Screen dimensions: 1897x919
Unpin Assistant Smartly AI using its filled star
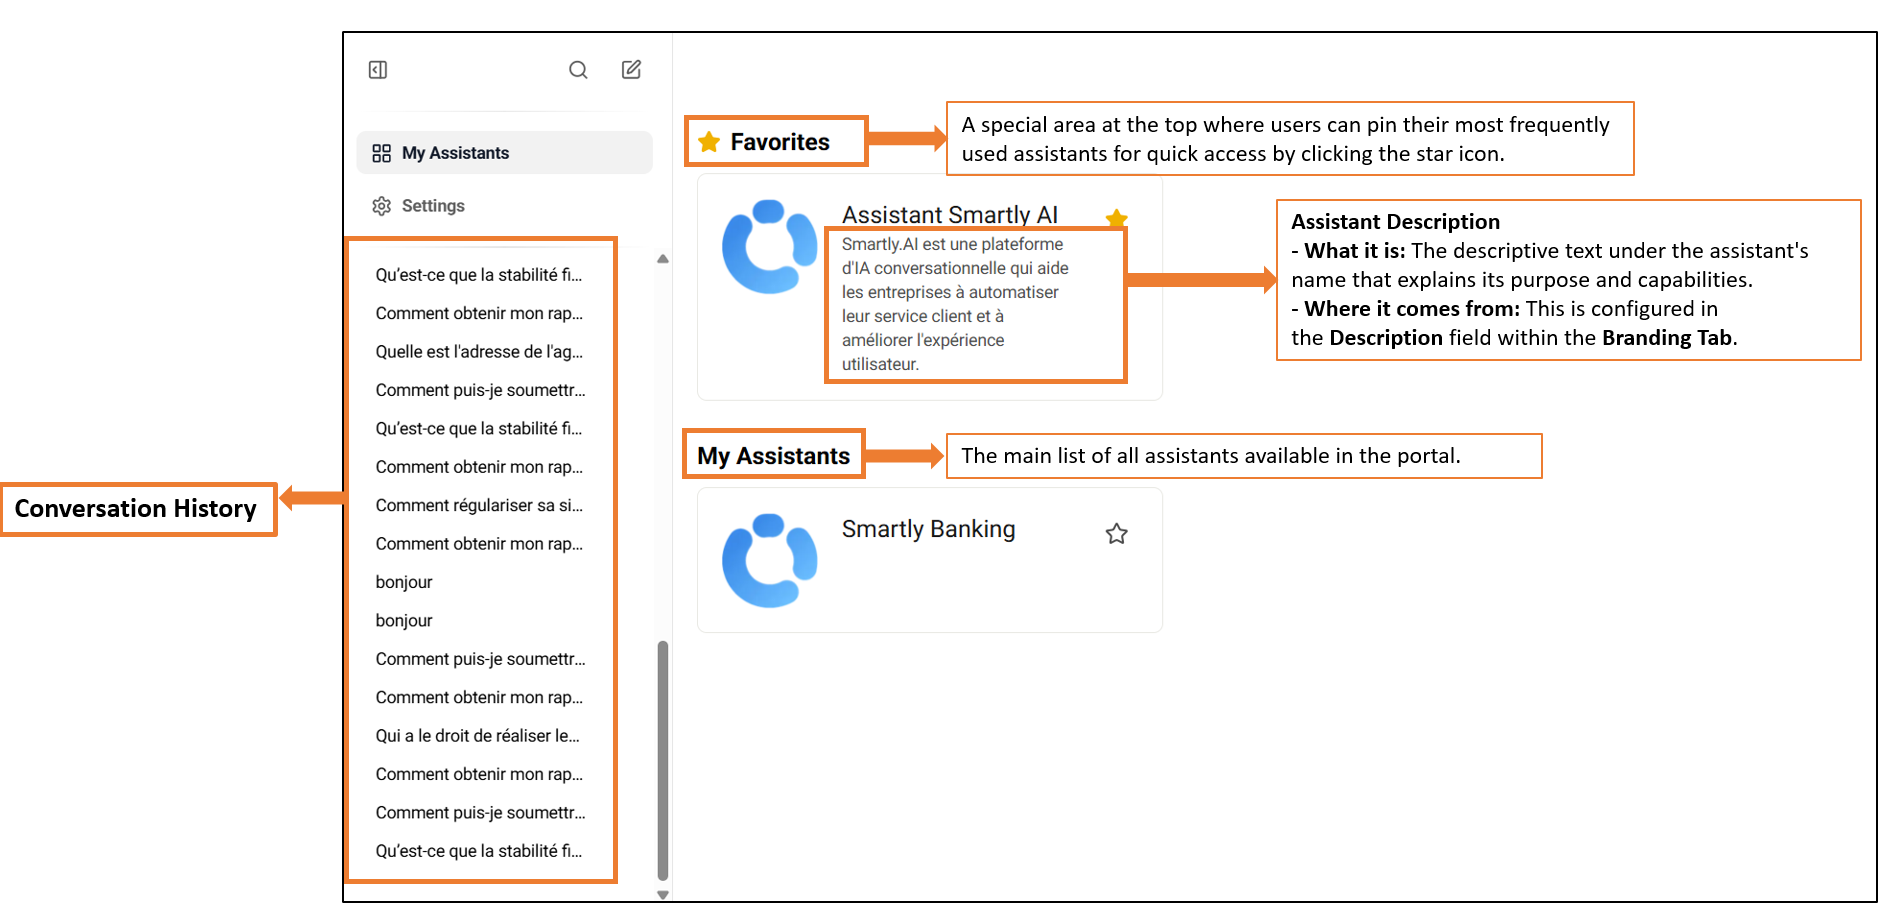[x=1117, y=218]
